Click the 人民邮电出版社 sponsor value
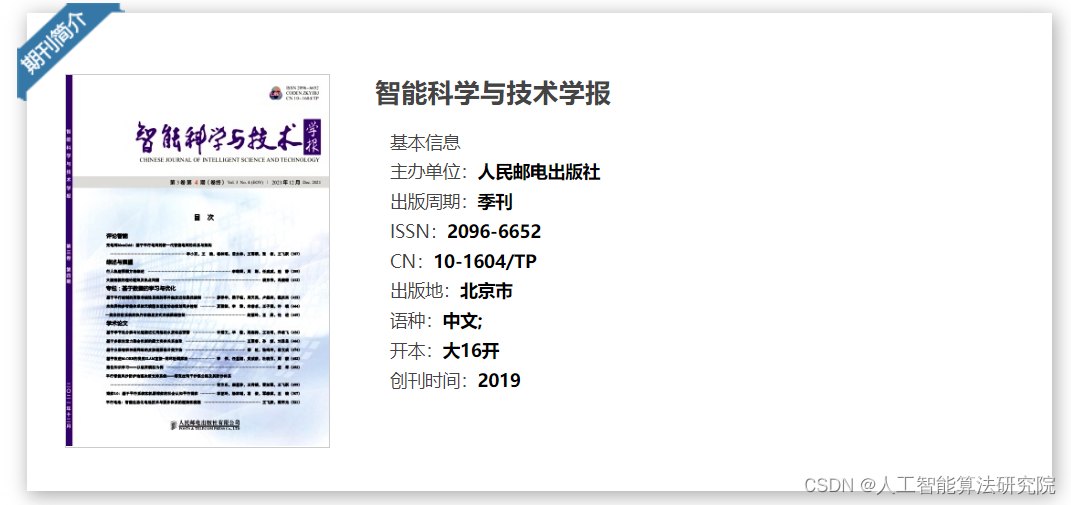This screenshot has width=1071, height=505. [x=539, y=172]
